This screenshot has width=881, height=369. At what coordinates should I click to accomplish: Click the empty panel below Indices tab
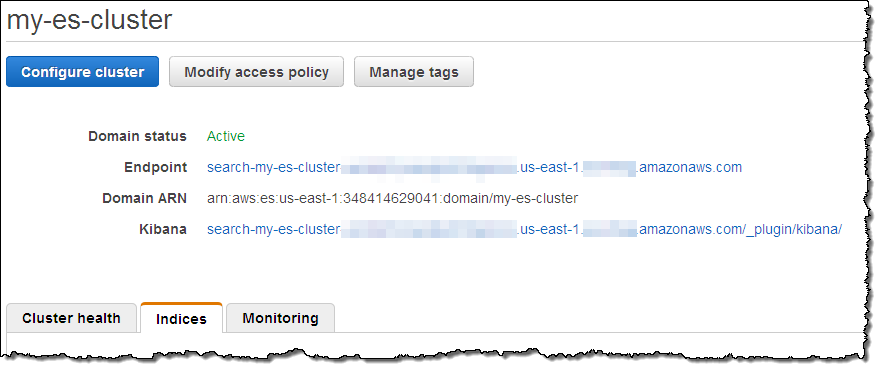point(433,343)
